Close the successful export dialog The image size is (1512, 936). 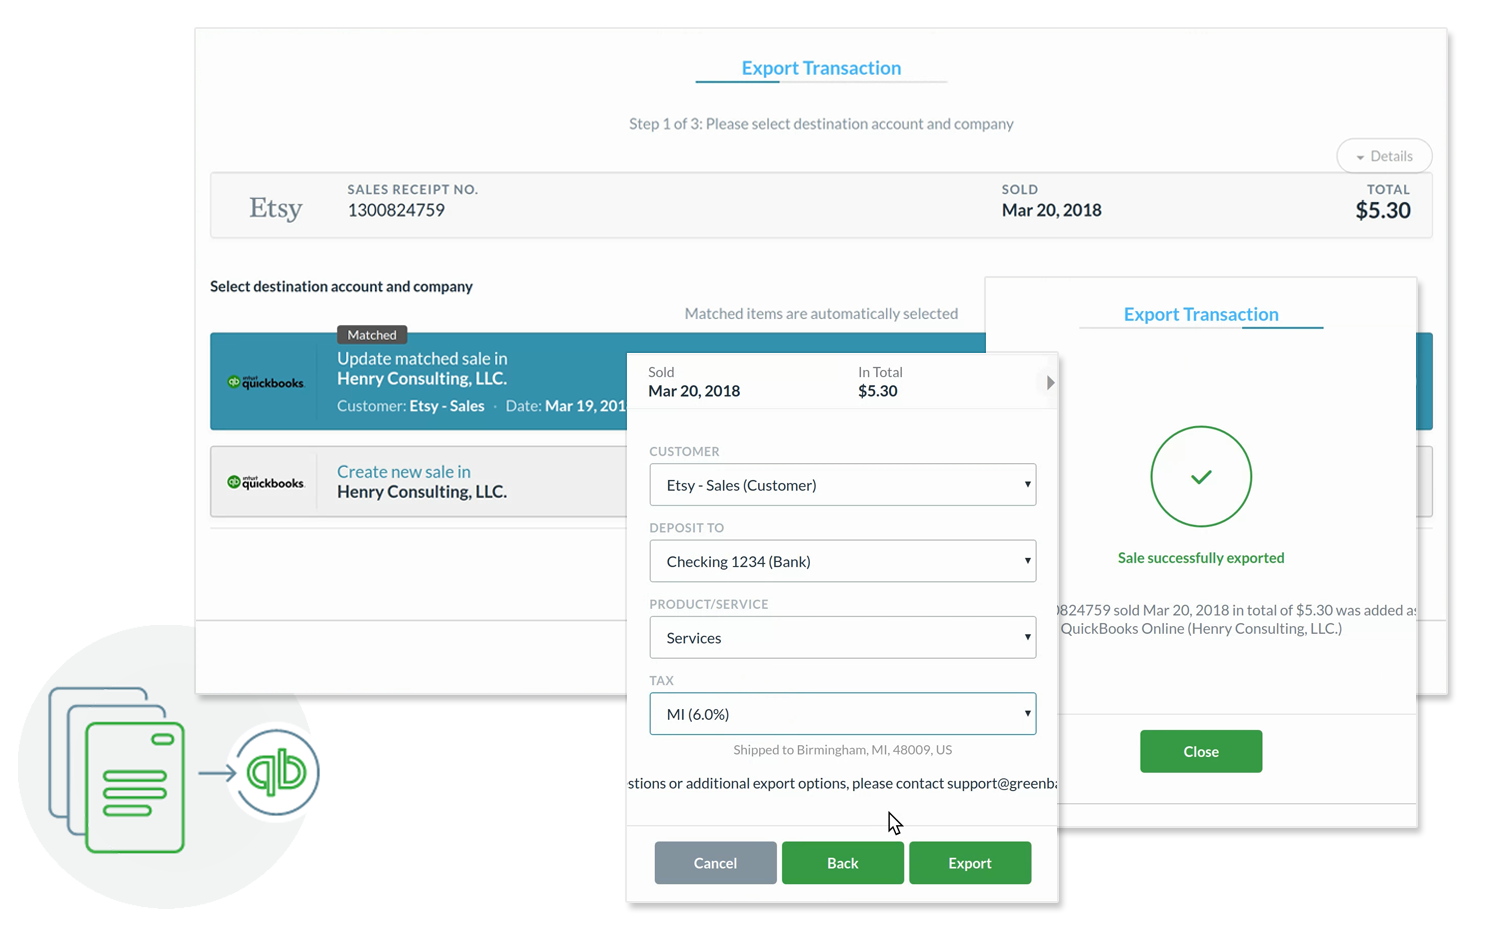coord(1200,752)
